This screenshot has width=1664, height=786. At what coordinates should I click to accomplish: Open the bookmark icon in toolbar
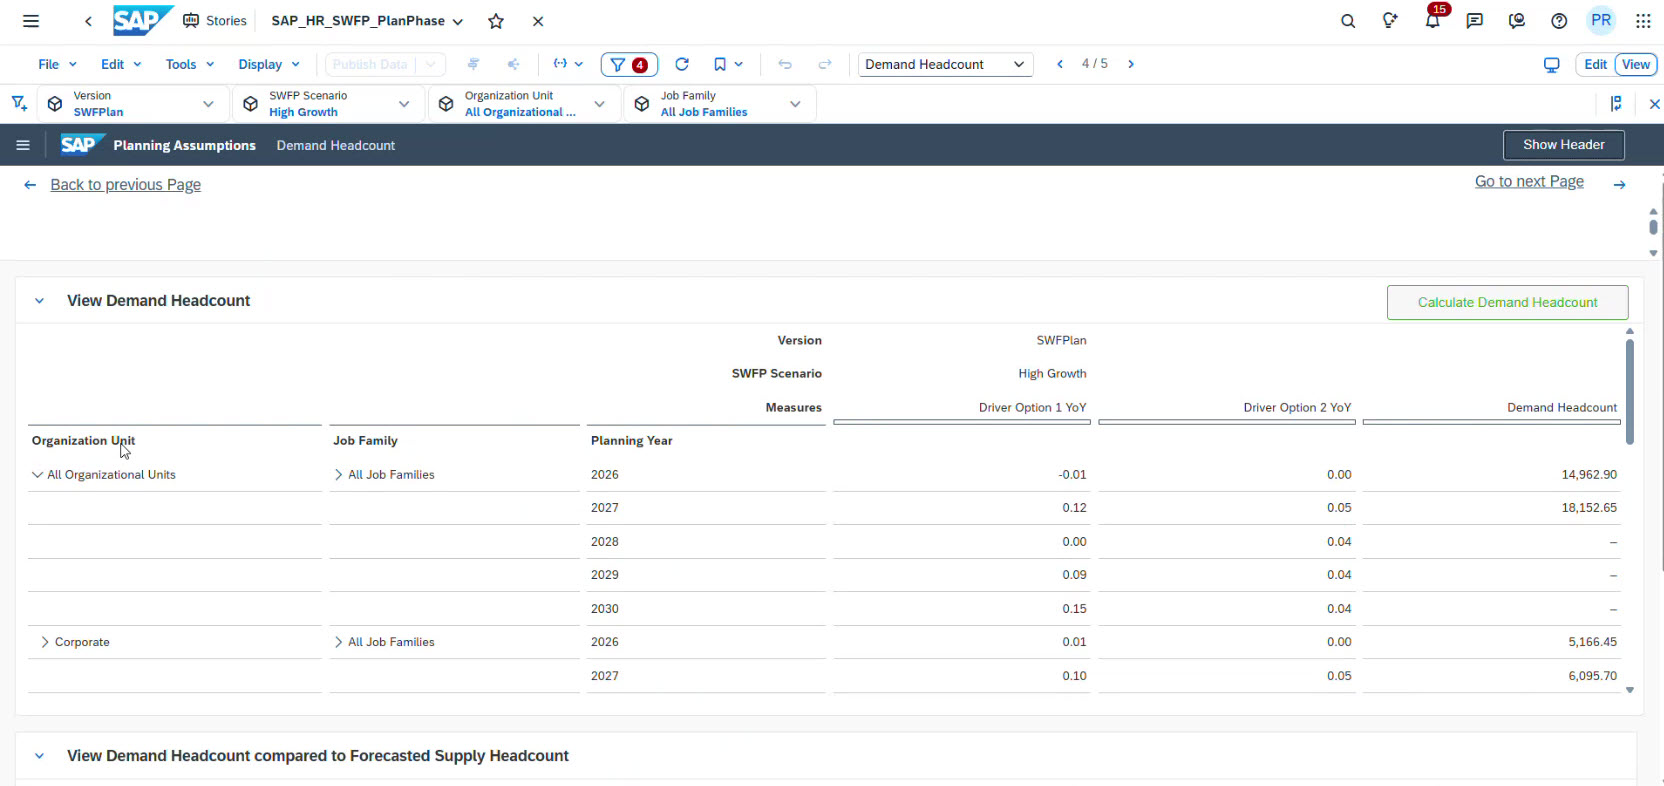click(720, 64)
